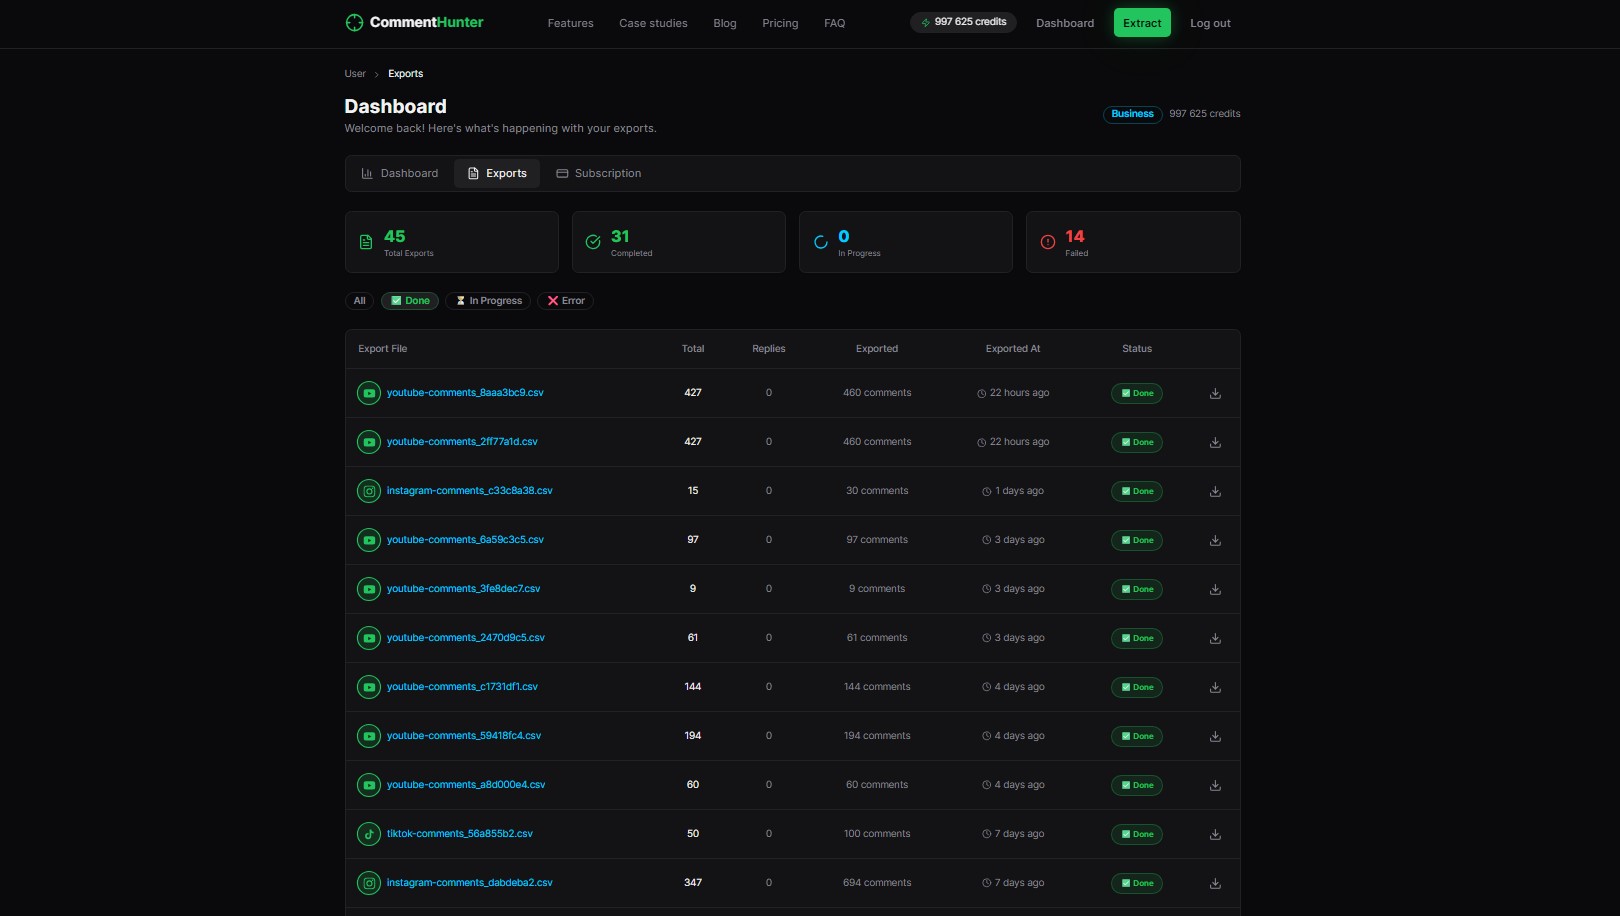Viewport: 1620px width, 916px height.
Task: Switch to the Subscription tab
Action: [598, 173]
